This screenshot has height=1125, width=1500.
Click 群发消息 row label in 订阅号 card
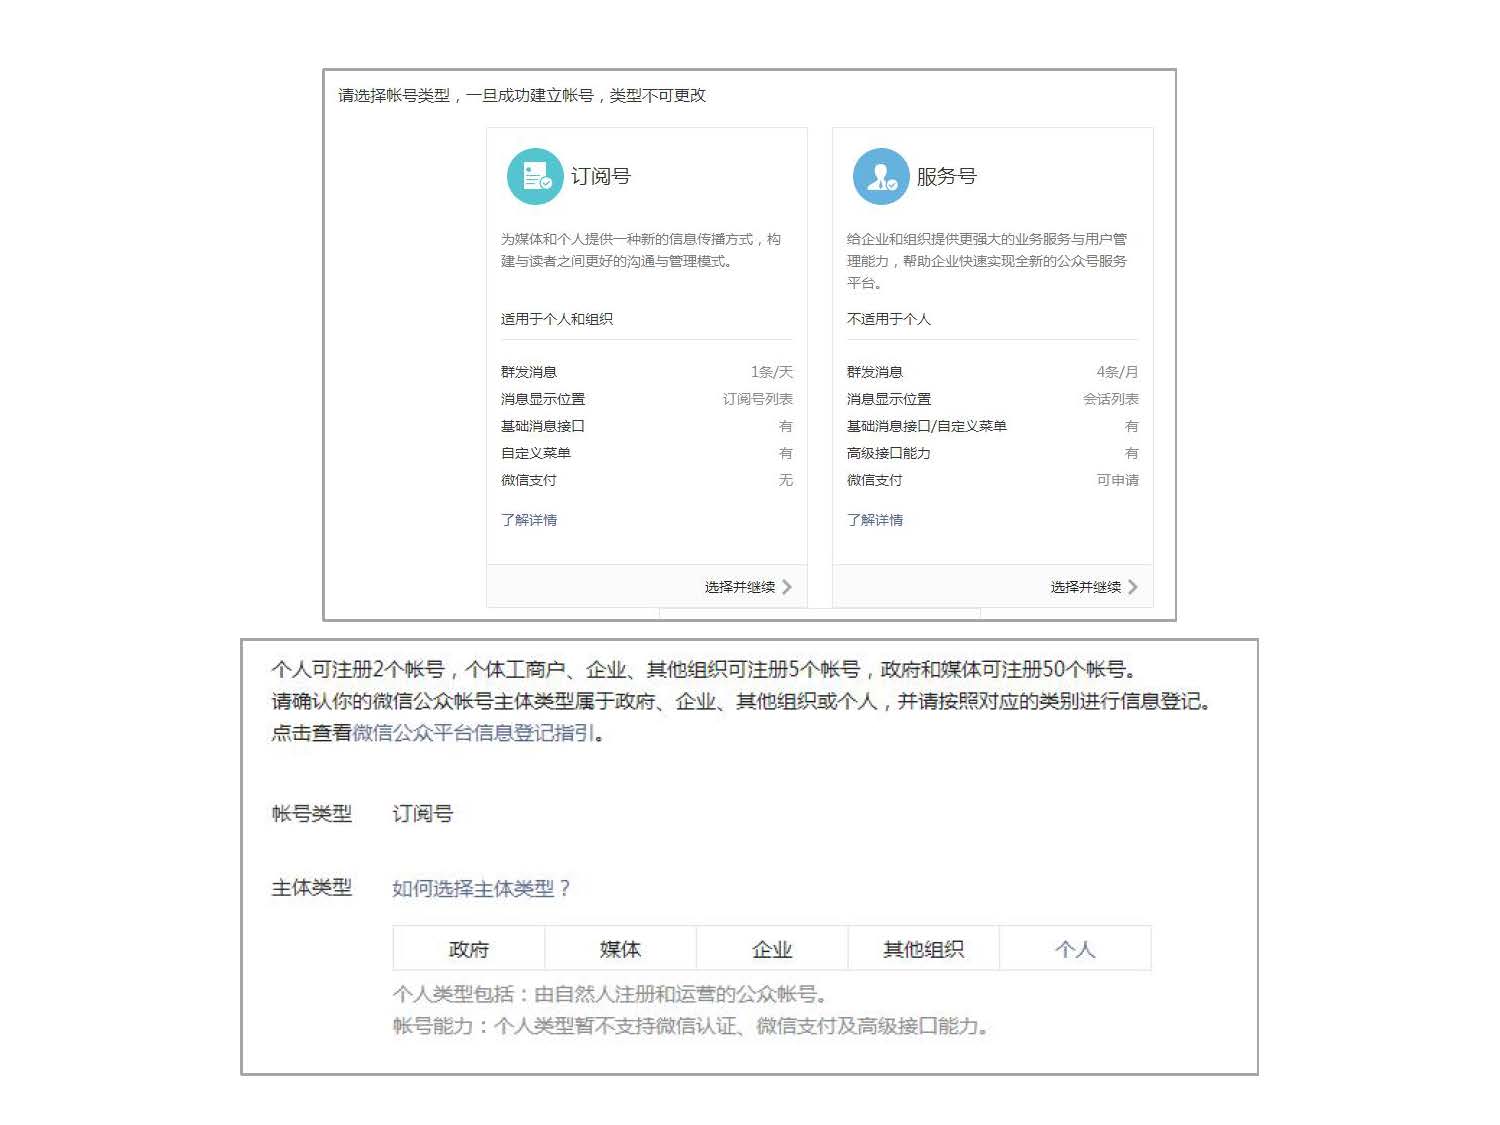529,372
